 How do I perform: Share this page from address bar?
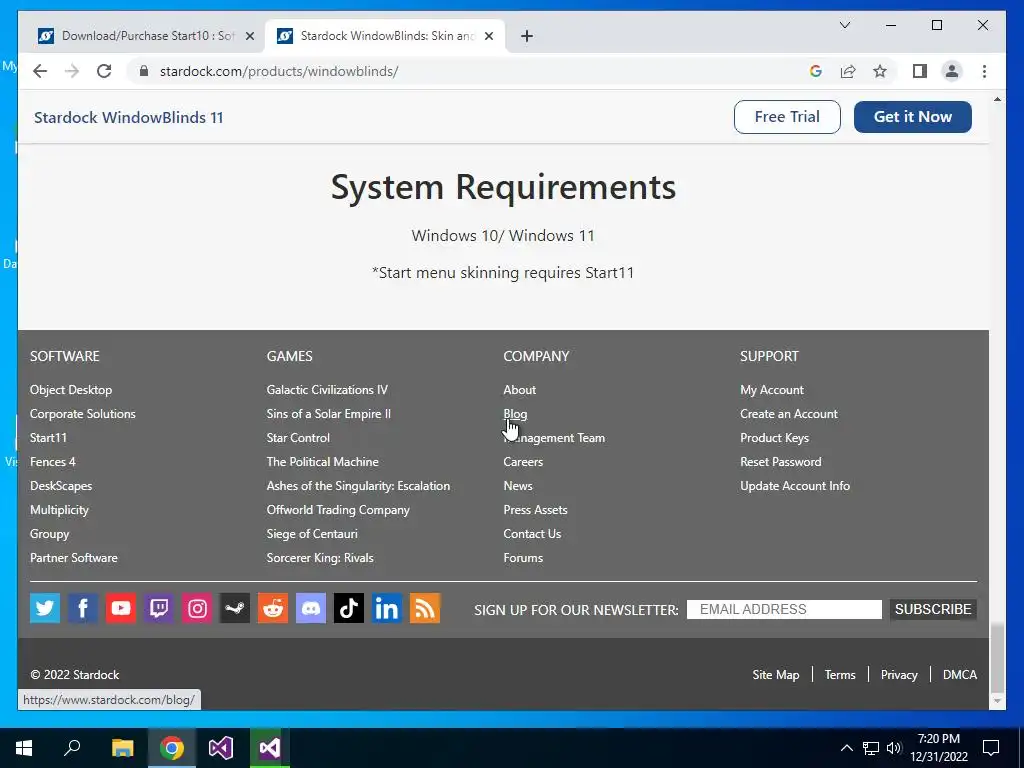pos(848,71)
